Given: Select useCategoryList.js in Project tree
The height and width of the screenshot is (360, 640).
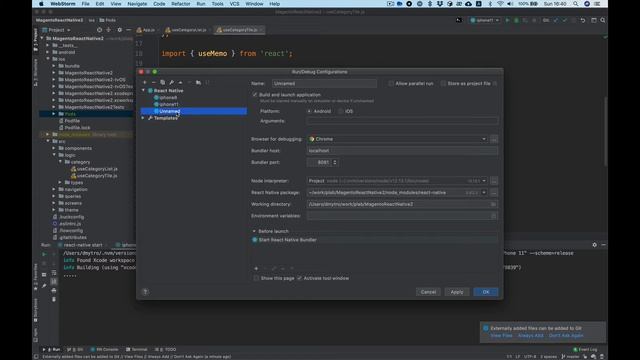Looking at the screenshot, I should (x=97, y=169).
